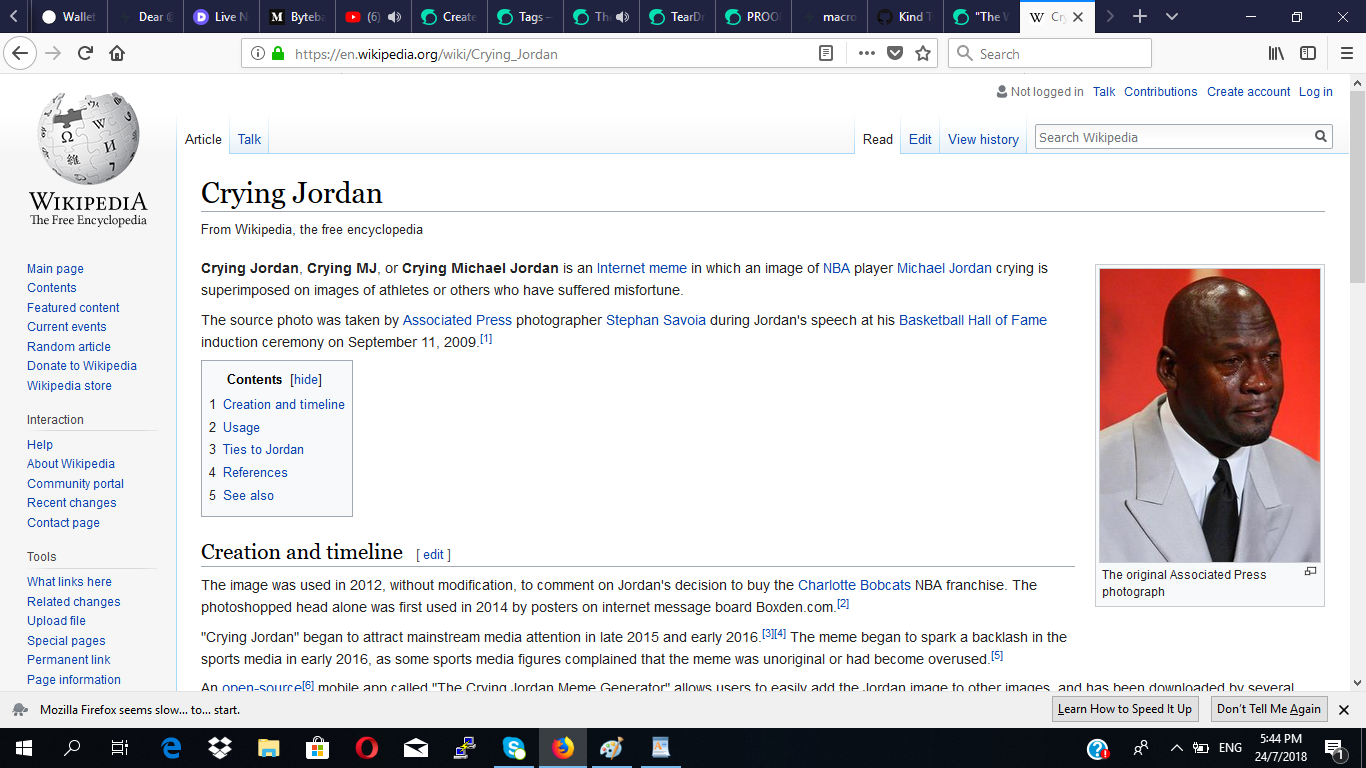This screenshot has height=768, width=1366.
Task: List all open tabs dropdown
Action: tap(1172, 16)
